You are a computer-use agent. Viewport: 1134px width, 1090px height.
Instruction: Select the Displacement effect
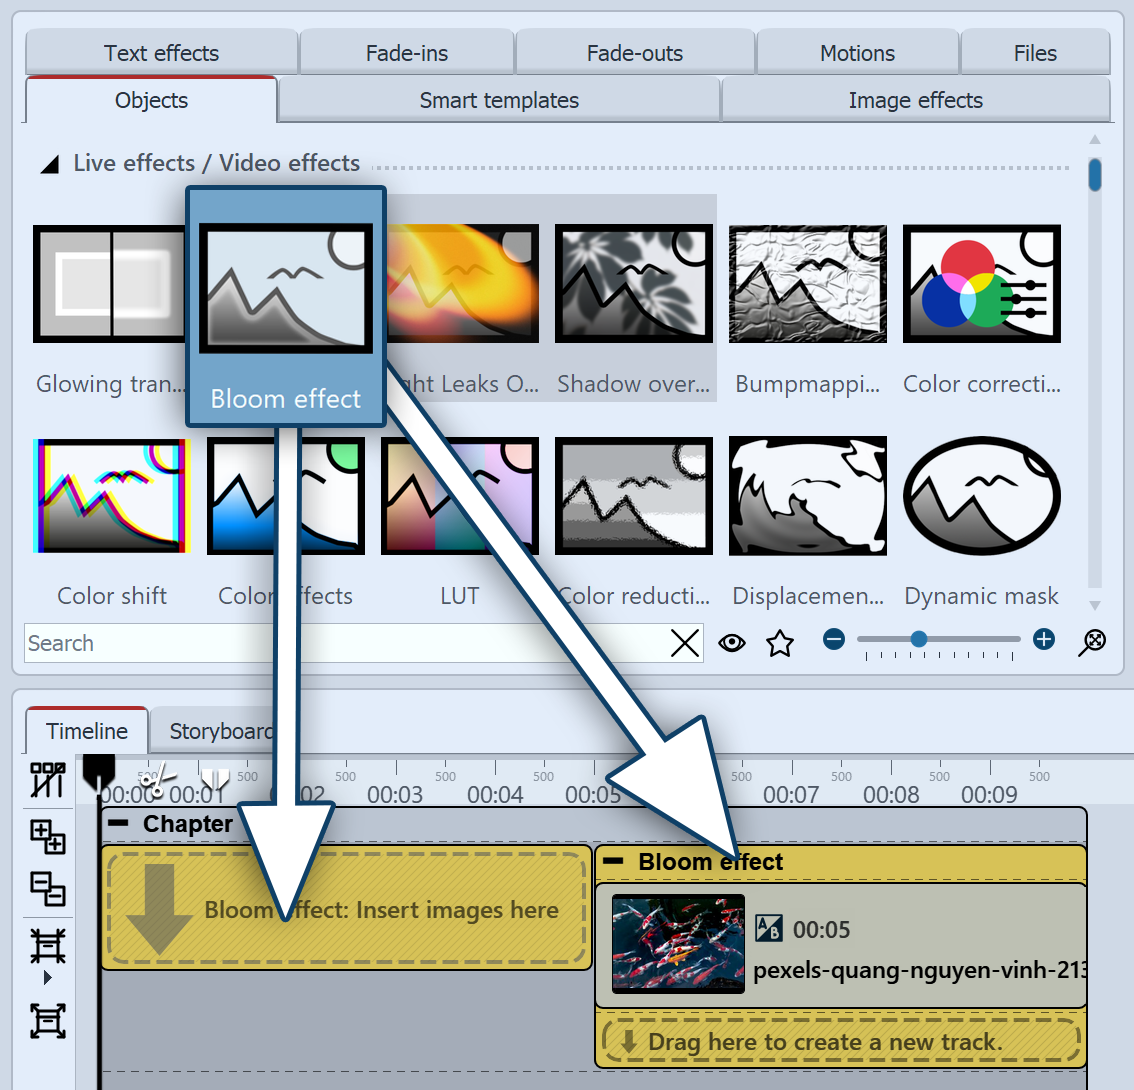[808, 496]
